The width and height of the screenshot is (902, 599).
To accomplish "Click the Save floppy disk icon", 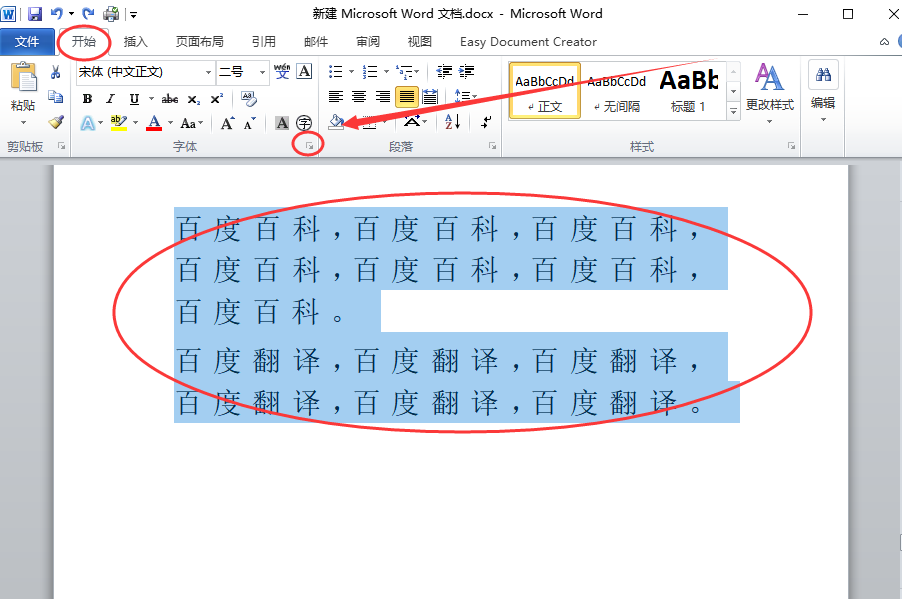I will [35, 14].
